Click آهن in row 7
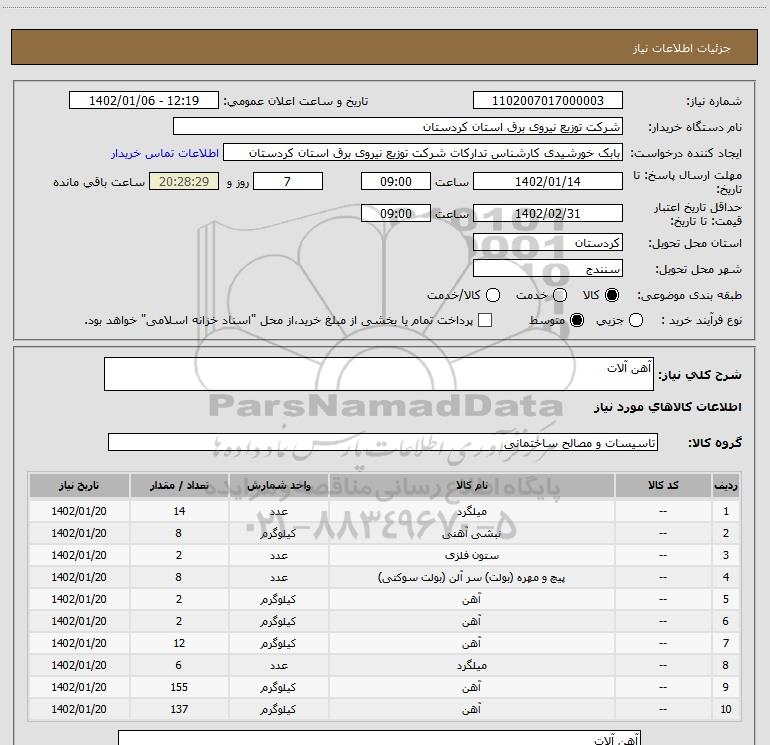The image size is (770, 745). tap(472, 643)
